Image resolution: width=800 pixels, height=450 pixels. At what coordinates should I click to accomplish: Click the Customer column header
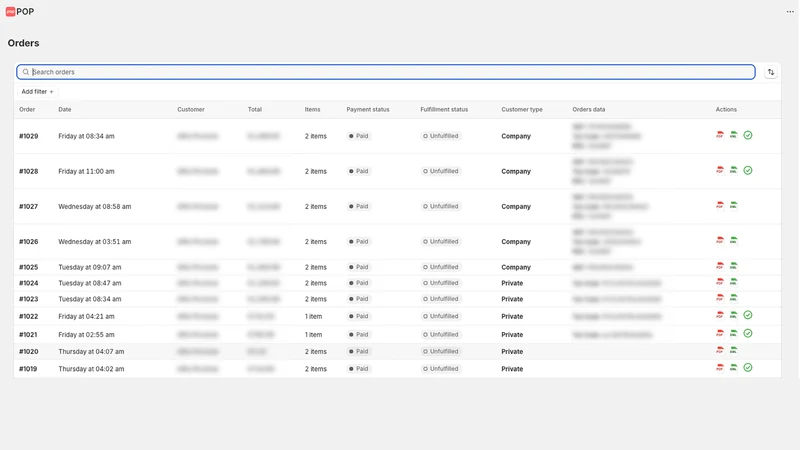(191, 110)
